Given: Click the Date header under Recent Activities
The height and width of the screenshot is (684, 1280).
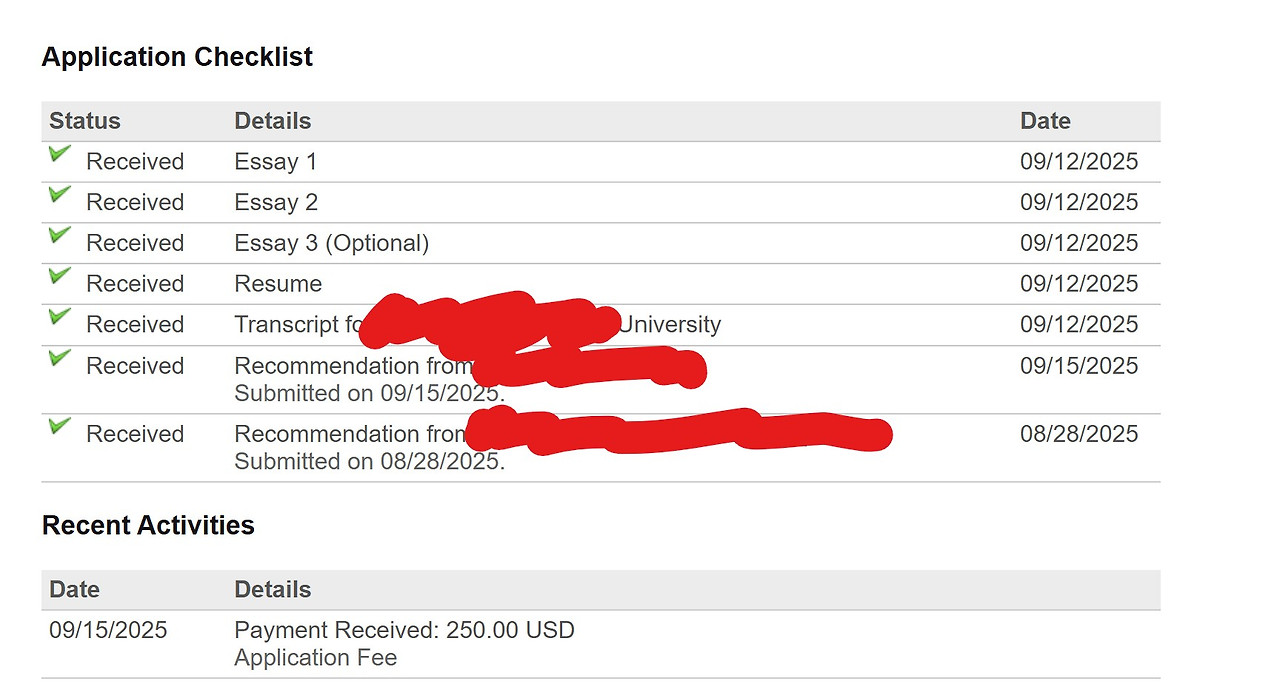Looking at the screenshot, I should coord(74,590).
